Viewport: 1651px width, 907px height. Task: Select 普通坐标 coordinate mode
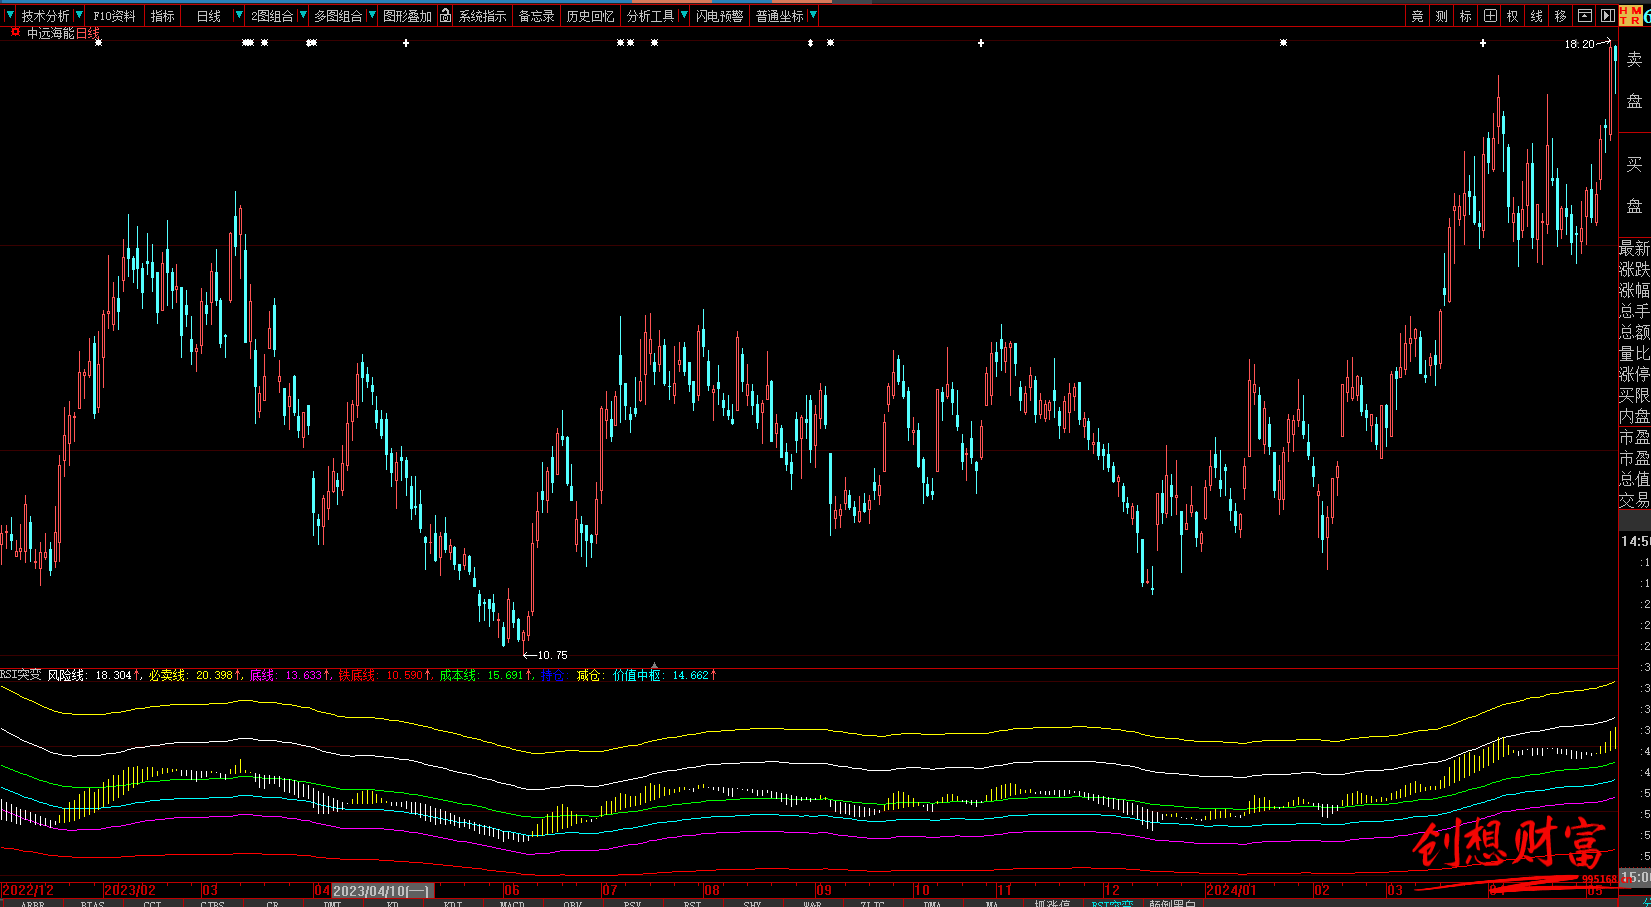coord(779,16)
